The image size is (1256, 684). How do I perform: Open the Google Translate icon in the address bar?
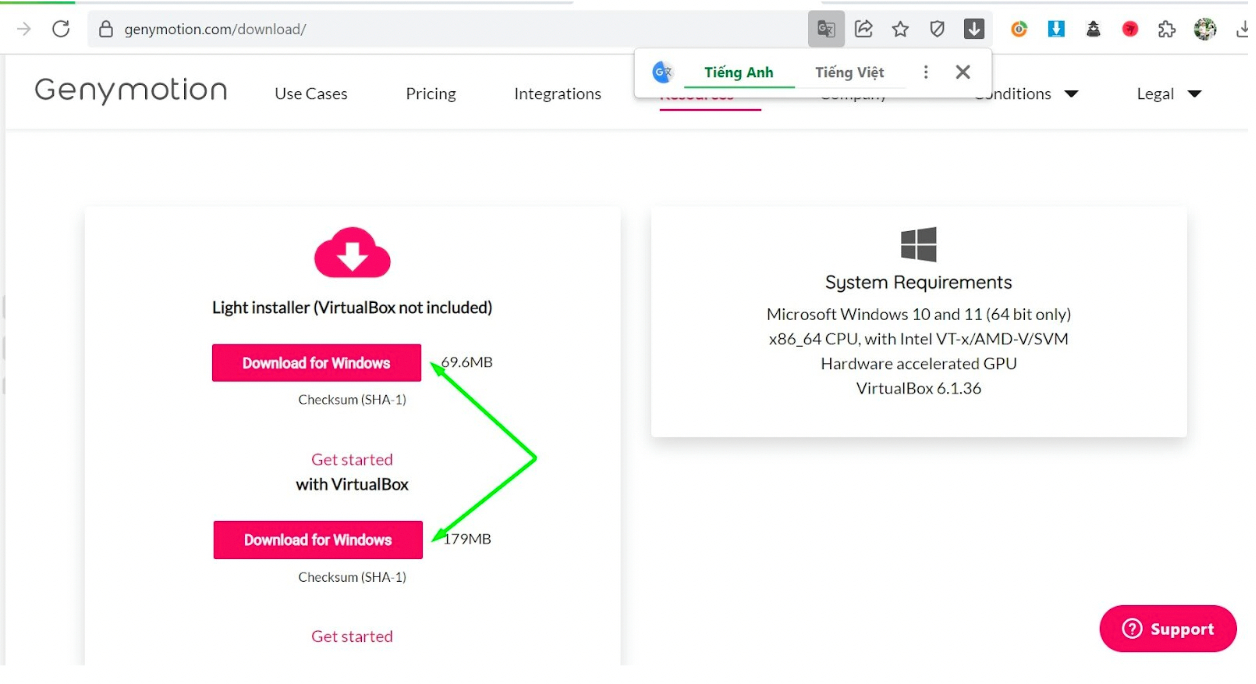pos(826,29)
